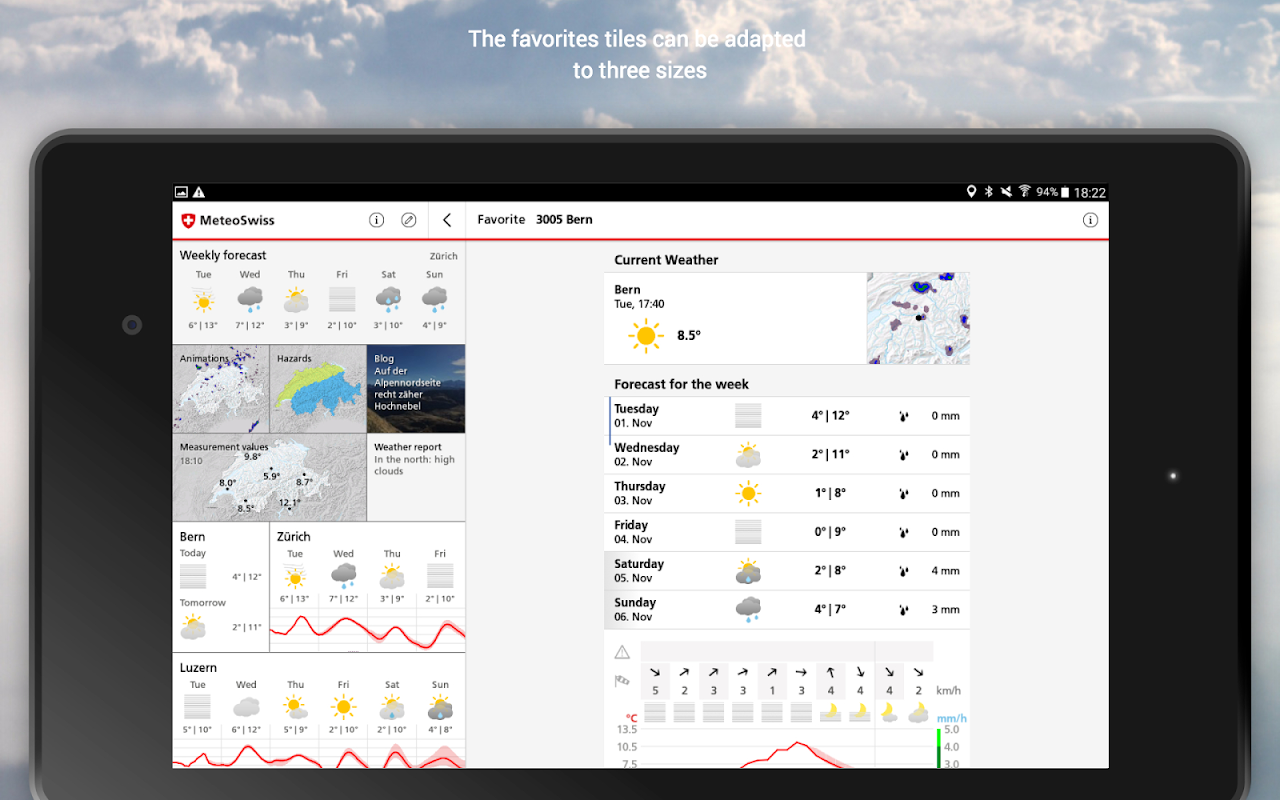Go back using the left chevron arrow

pos(447,220)
